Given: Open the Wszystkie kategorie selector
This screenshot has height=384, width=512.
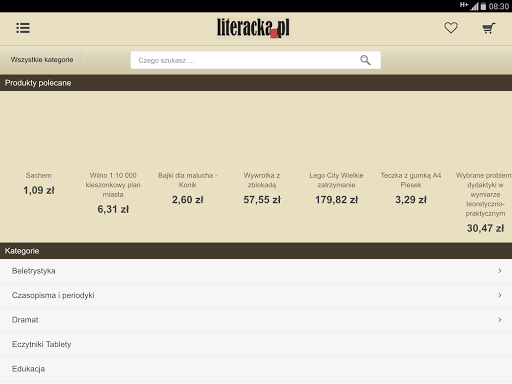Looking at the screenshot, I should [x=41, y=60].
